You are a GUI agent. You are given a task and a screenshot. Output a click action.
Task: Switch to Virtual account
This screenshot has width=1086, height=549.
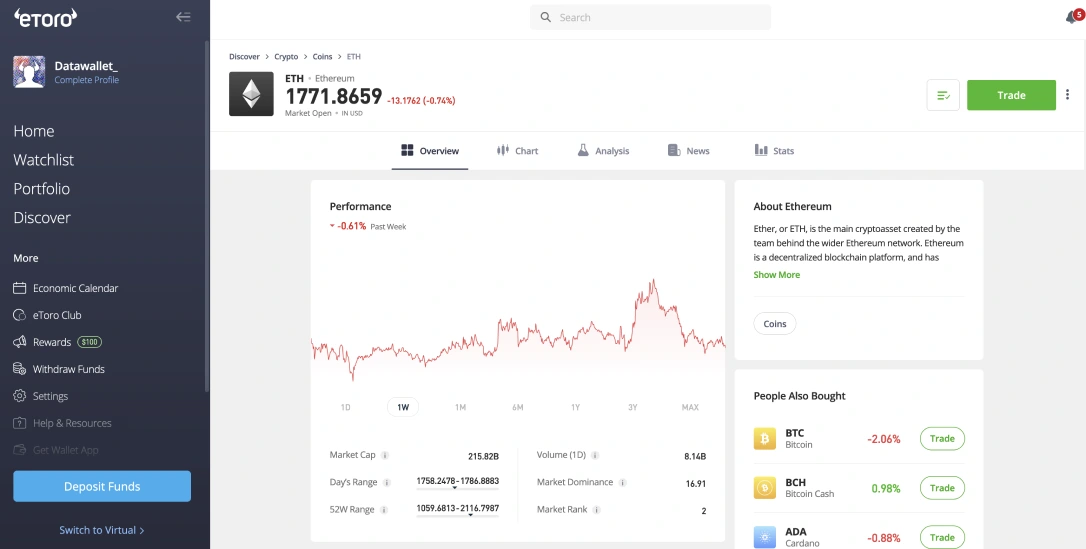pyautogui.click(x=102, y=530)
